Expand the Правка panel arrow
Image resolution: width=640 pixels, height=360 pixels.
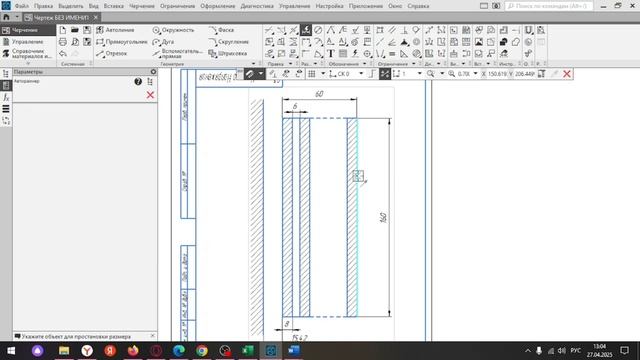tap(291, 64)
